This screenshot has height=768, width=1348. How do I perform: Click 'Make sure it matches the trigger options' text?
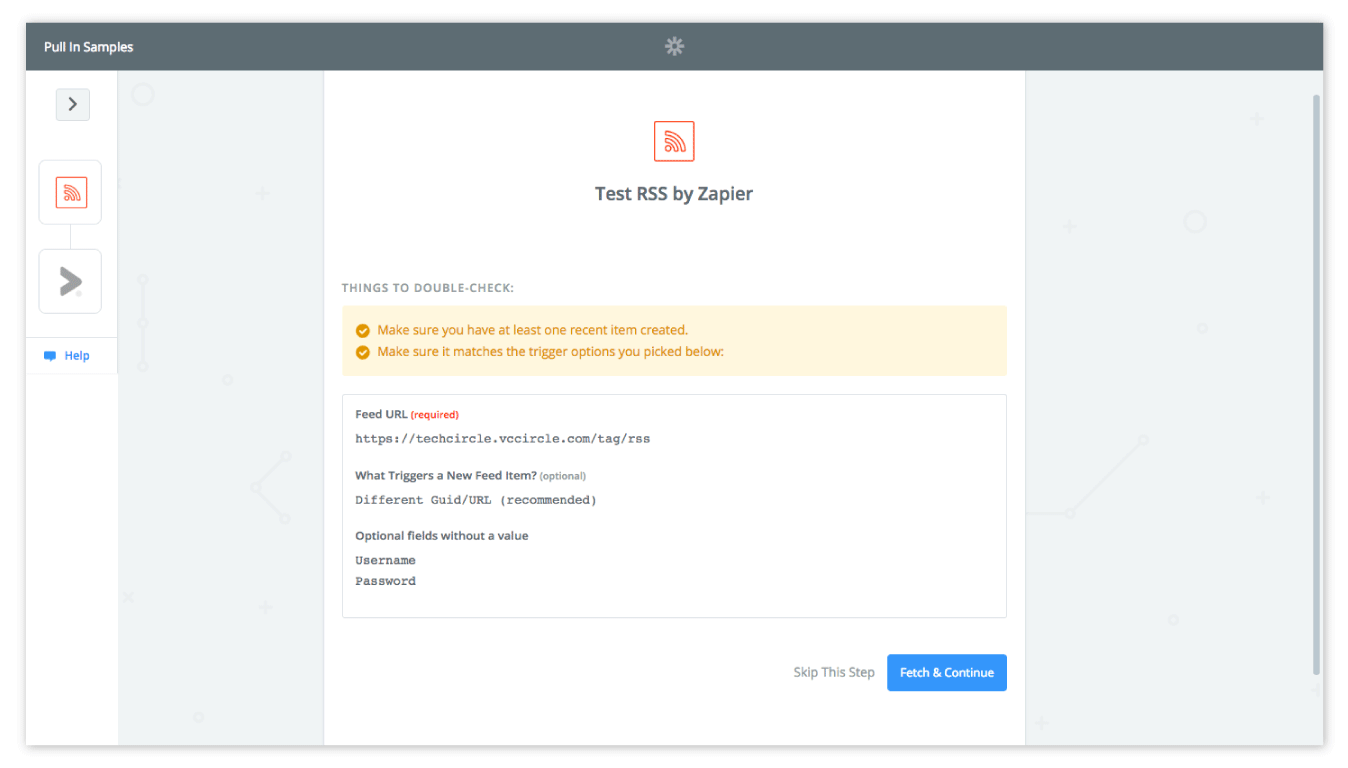(550, 352)
